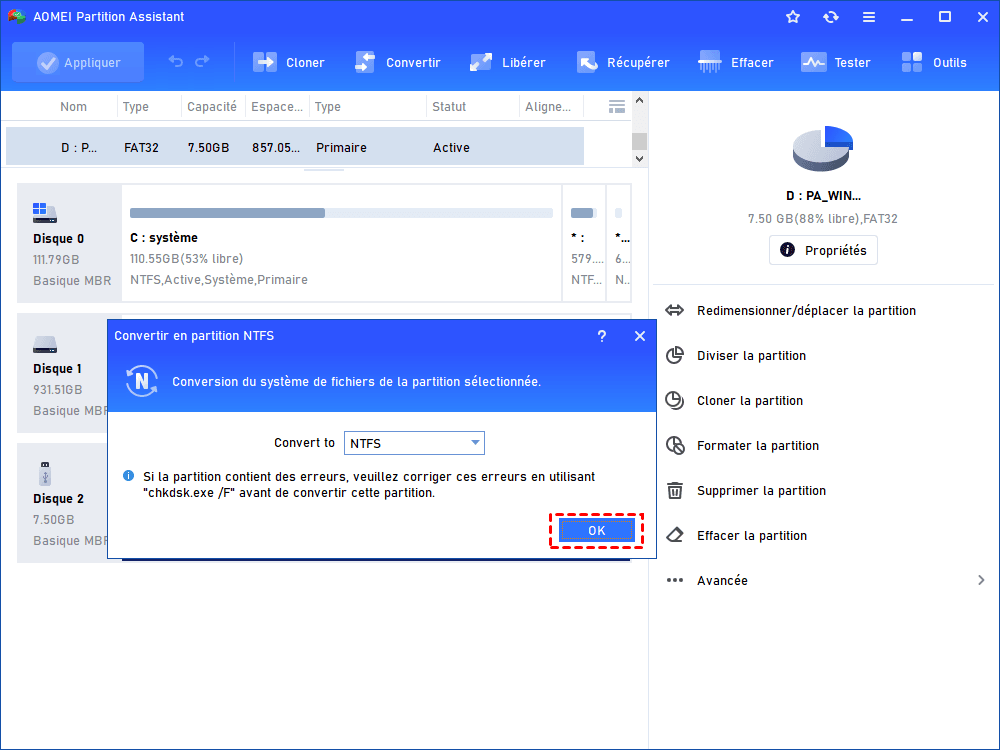Click the Avancée three-dots icon
This screenshot has width=1000, height=750.
tap(675, 580)
